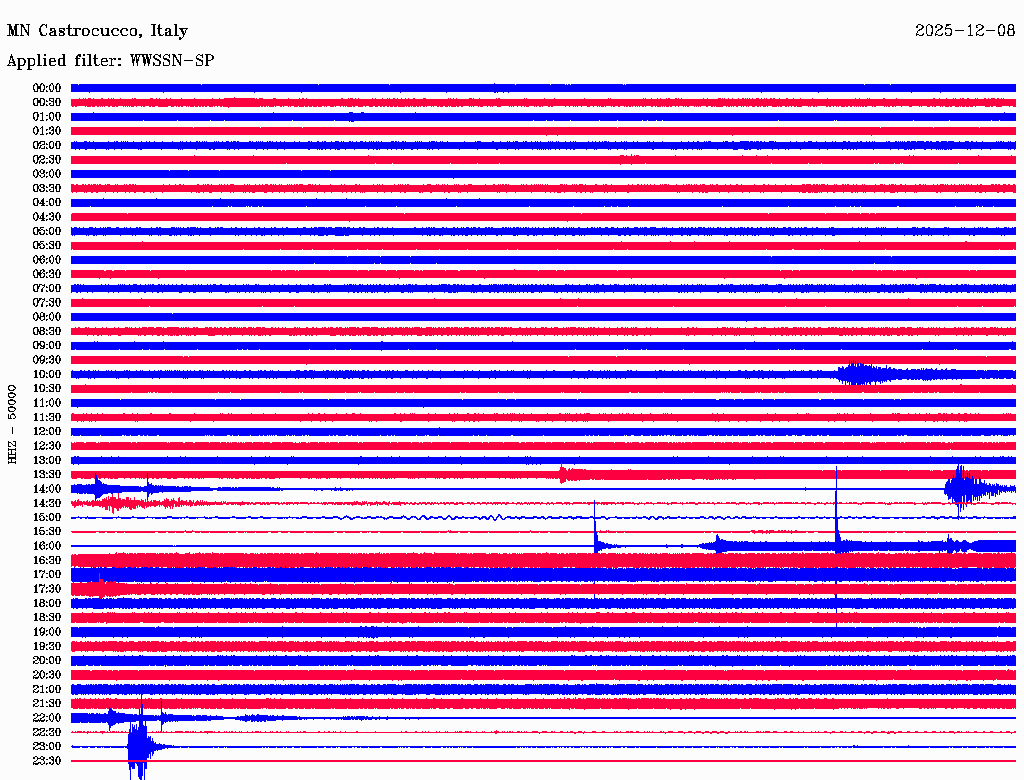Select the 11:30 time label
Image resolution: width=1024 pixels, height=780 pixels.
pyautogui.click(x=47, y=417)
